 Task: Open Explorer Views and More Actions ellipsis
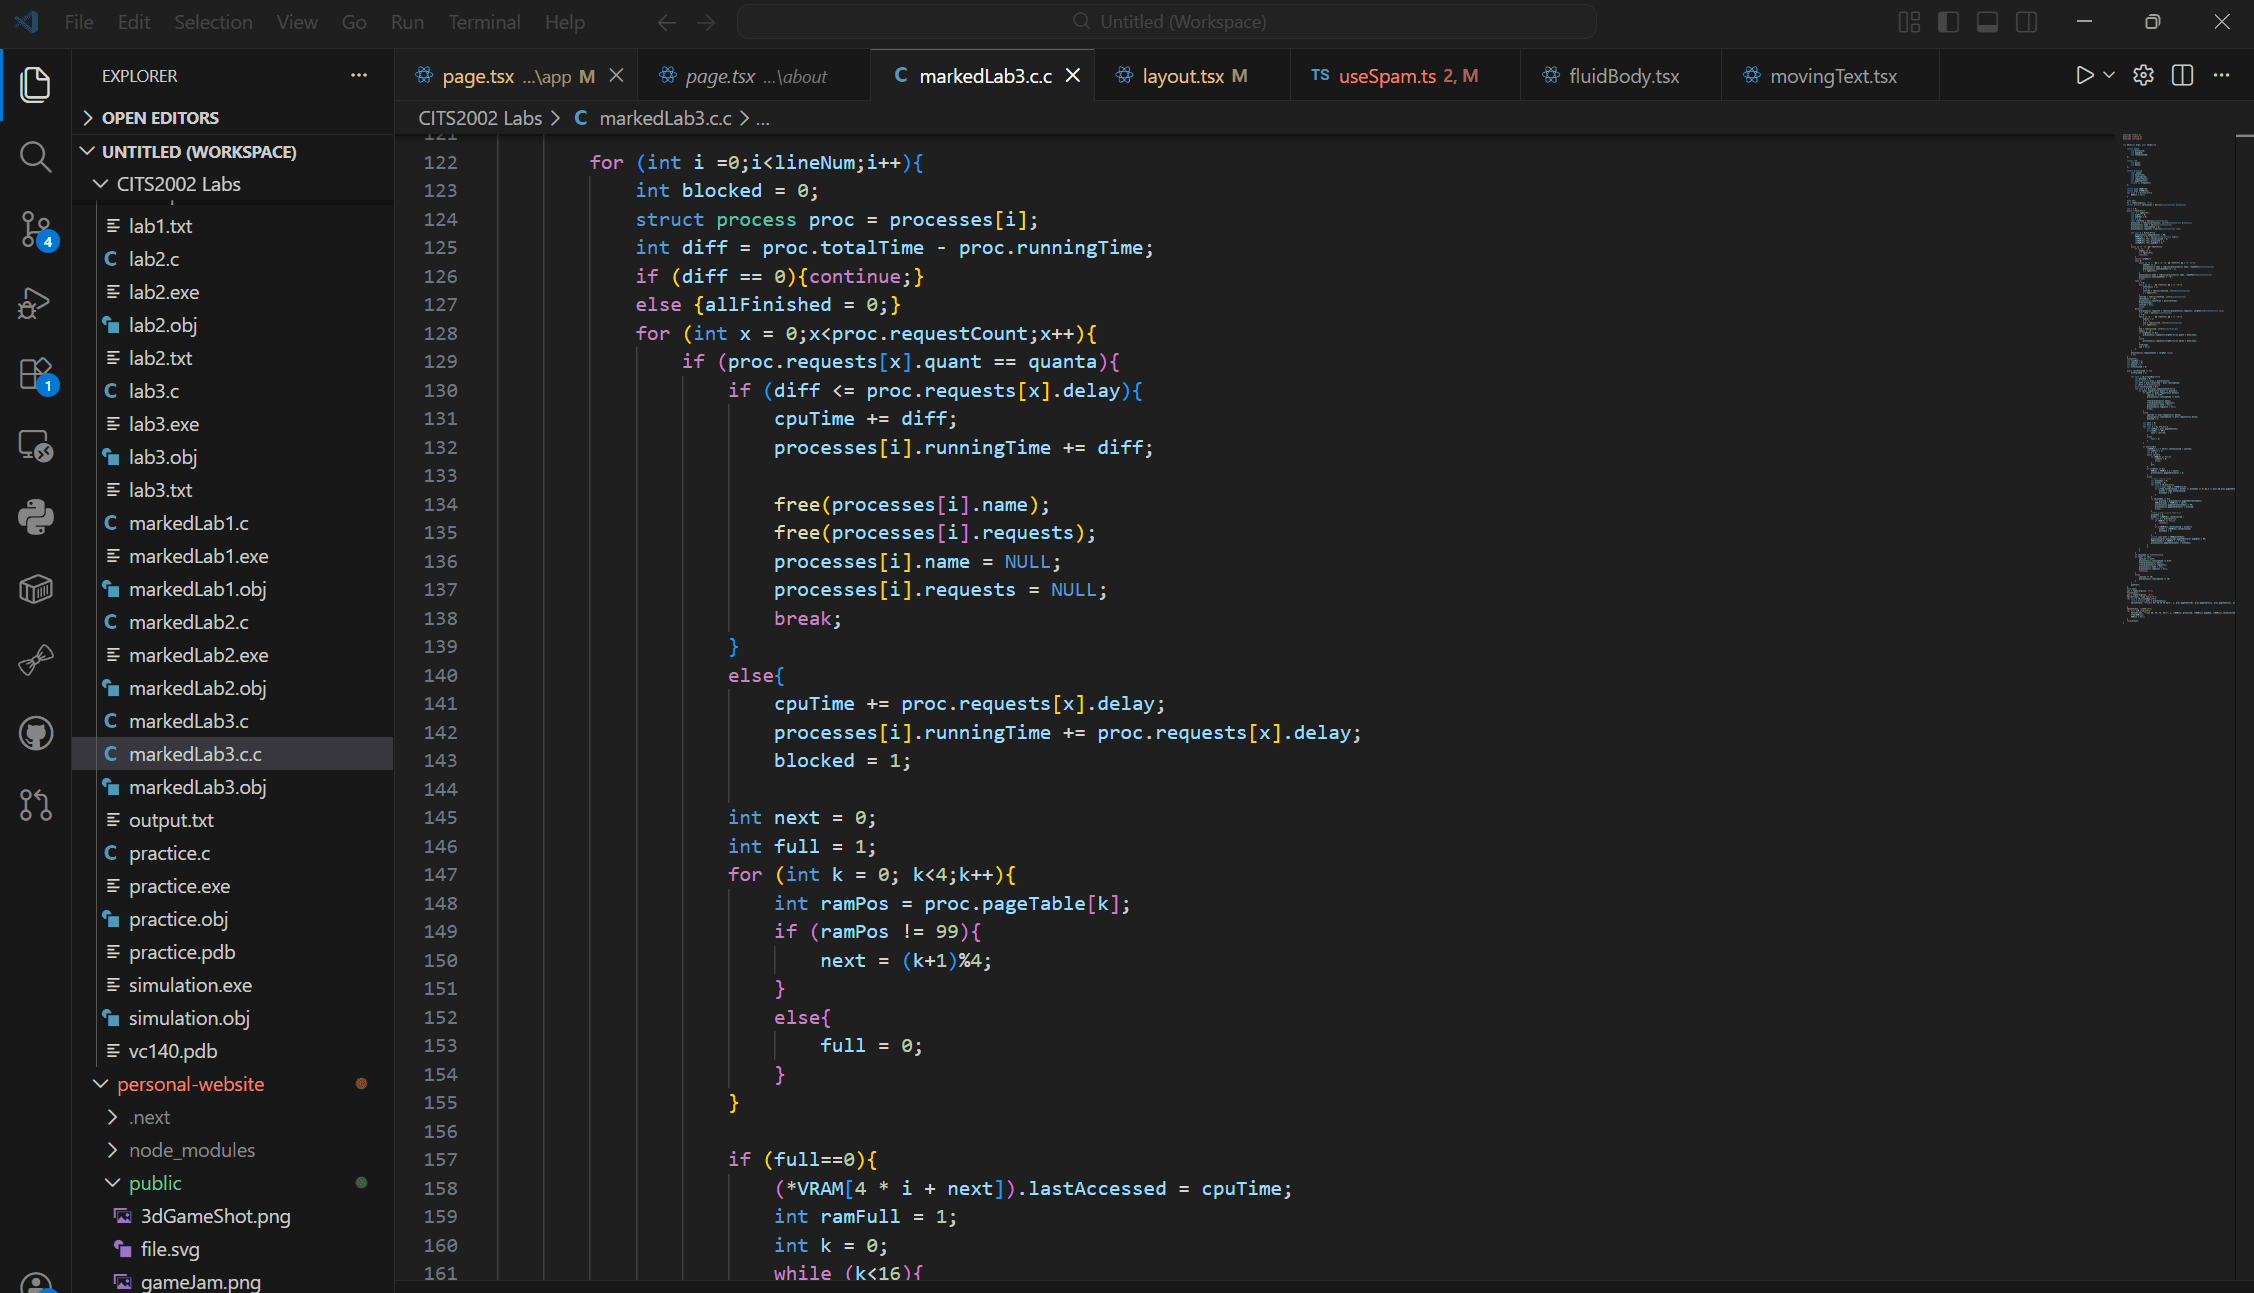tap(359, 75)
